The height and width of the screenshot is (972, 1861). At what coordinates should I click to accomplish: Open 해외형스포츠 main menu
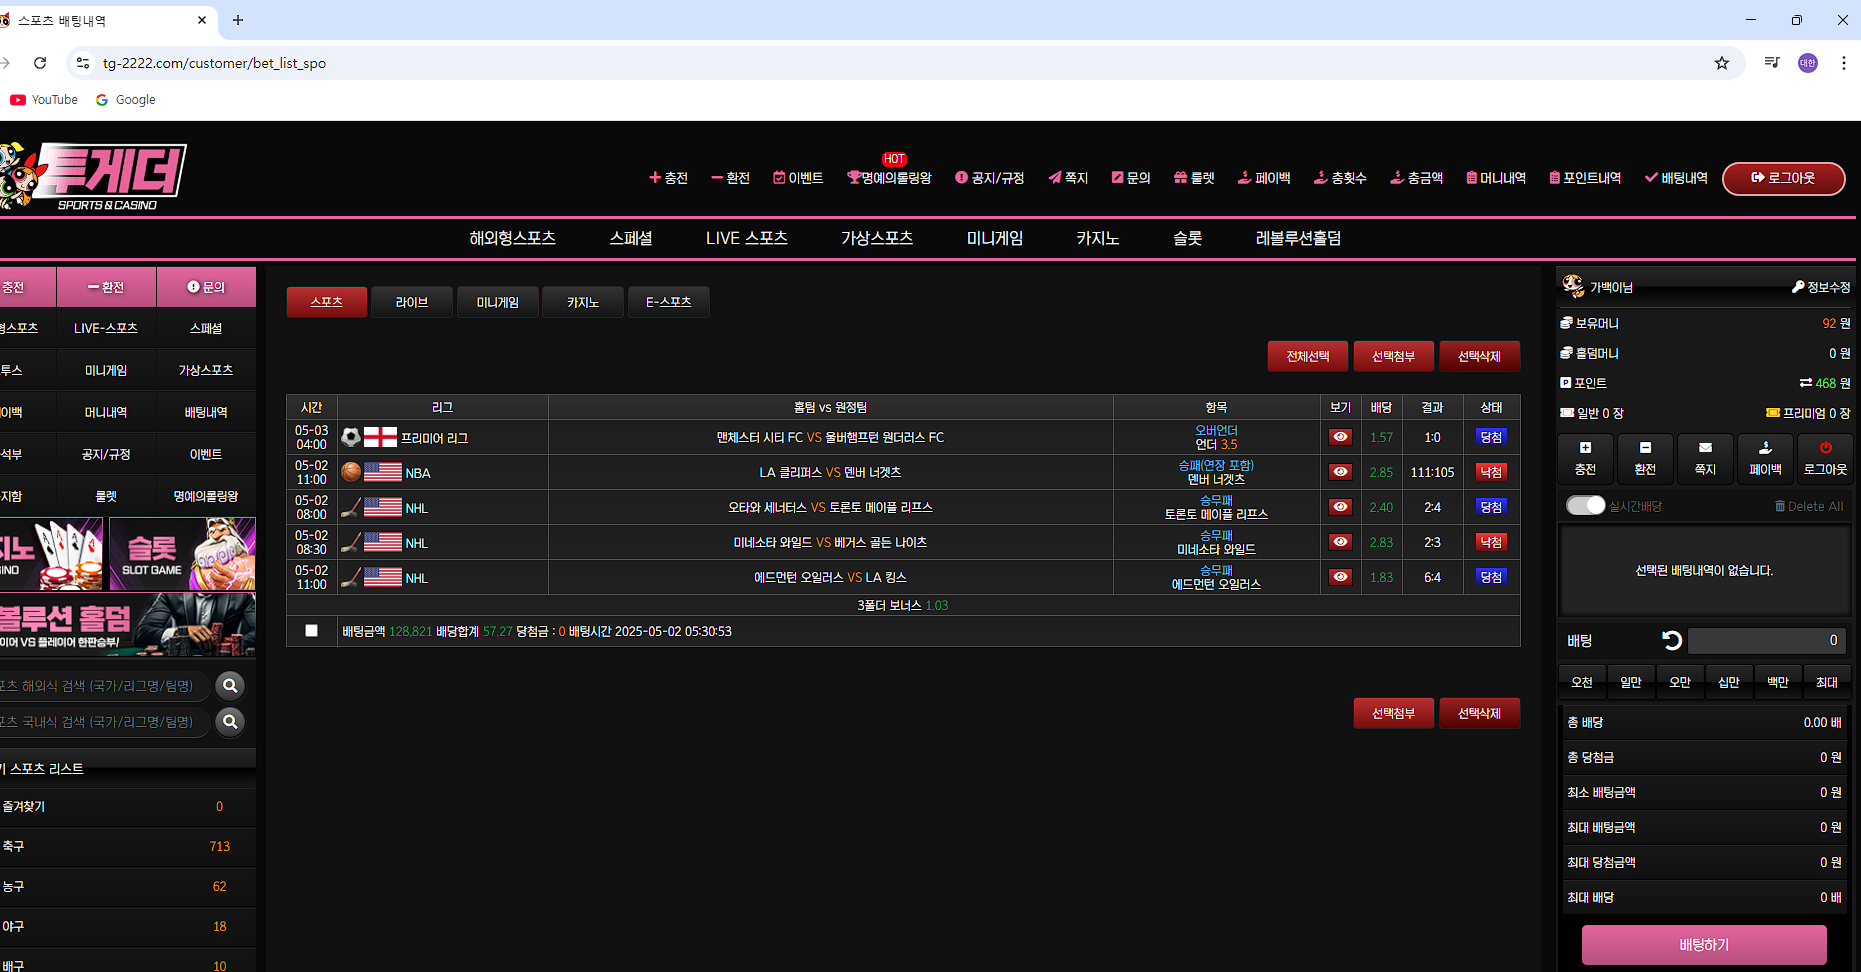(512, 238)
